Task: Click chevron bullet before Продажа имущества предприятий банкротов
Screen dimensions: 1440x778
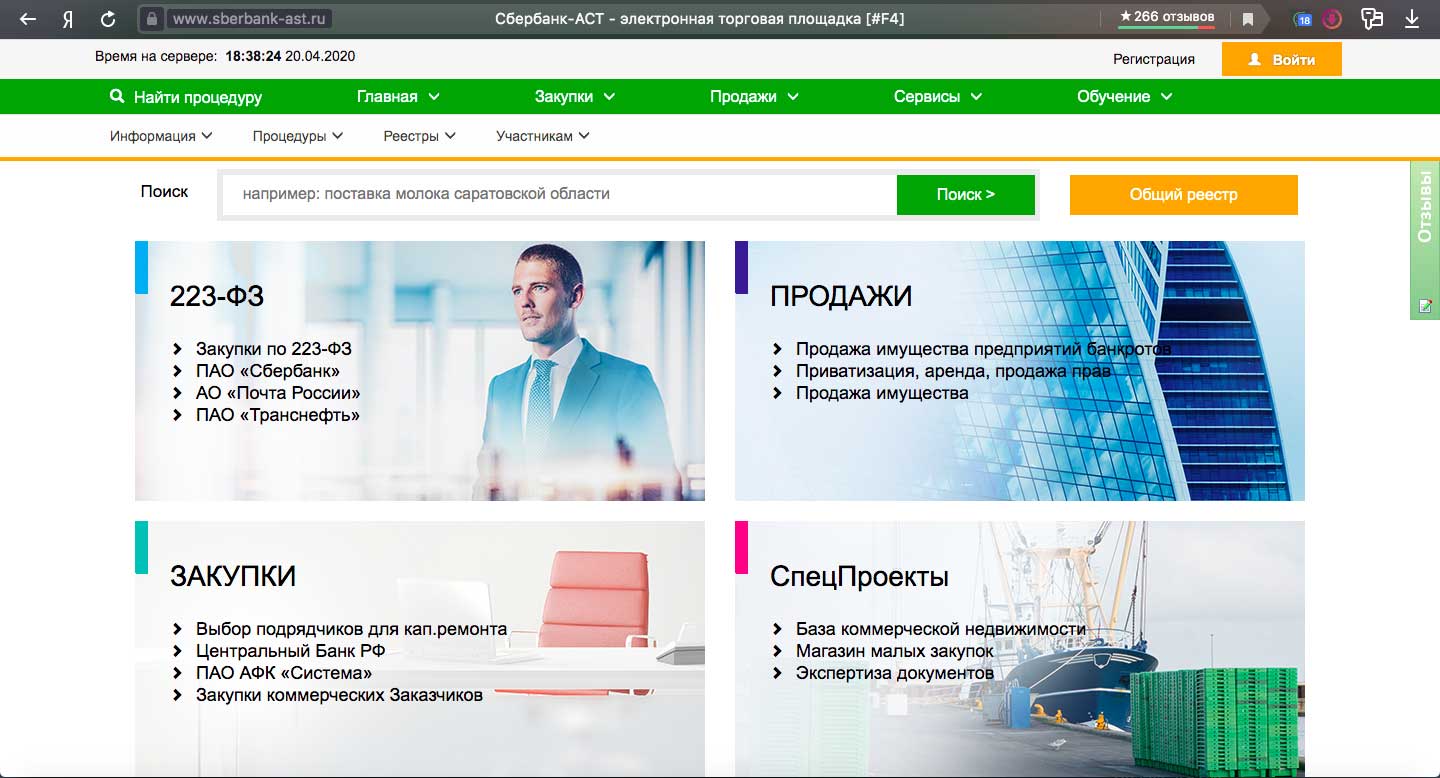Action: coord(777,349)
